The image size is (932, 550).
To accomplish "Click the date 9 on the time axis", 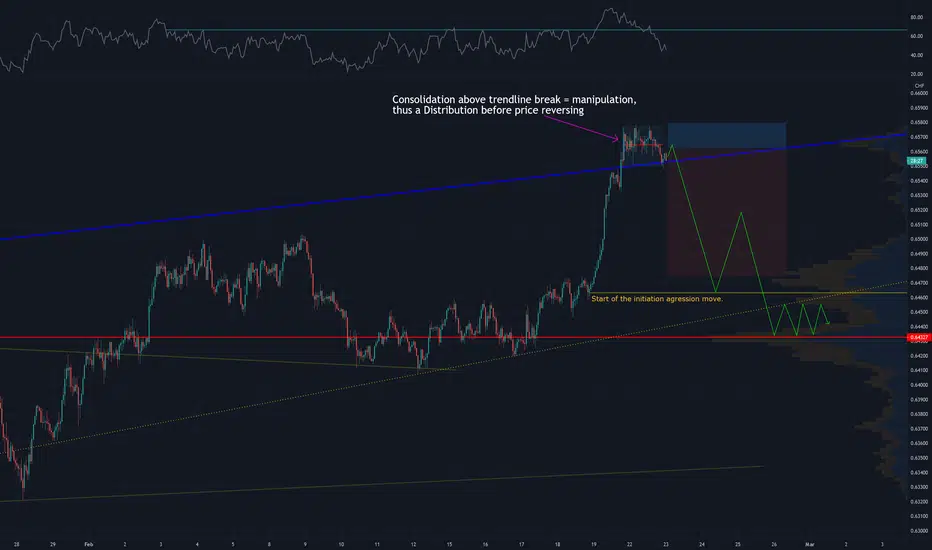I will [x=305, y=544].
